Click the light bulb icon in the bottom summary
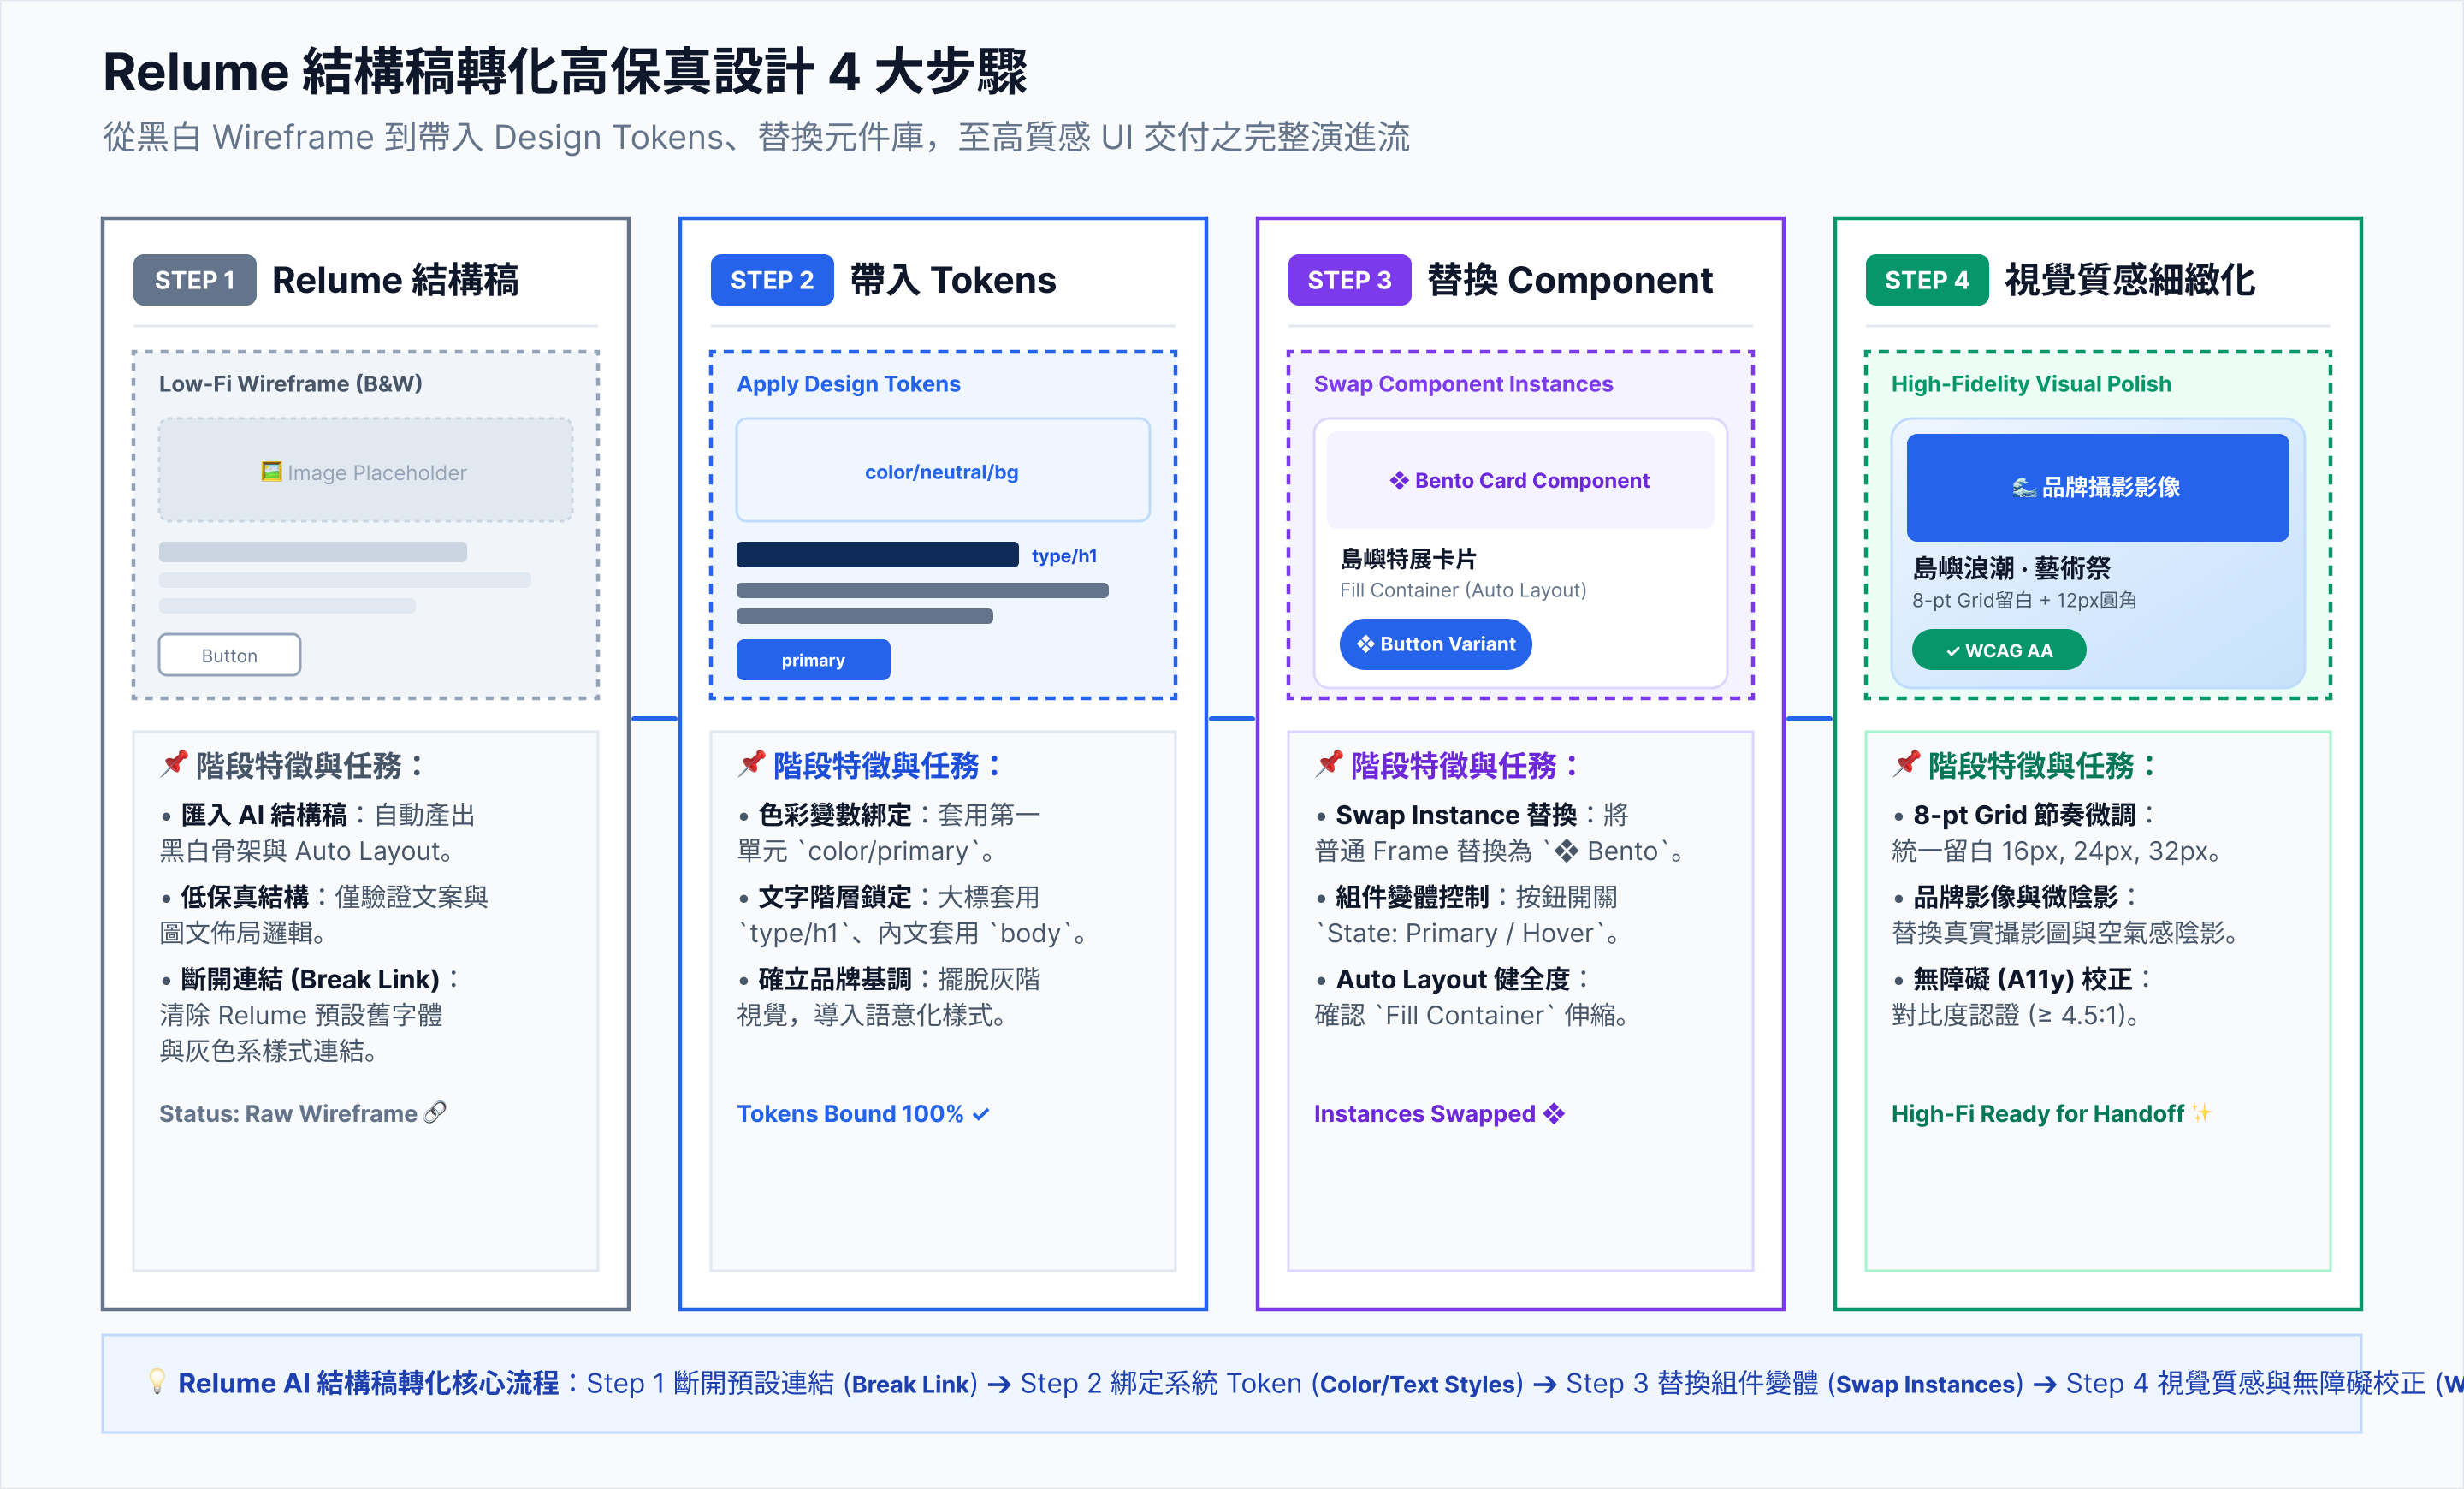Image resolution: width=2464 pixels, height=1489 pixels. coord(157,1381)
